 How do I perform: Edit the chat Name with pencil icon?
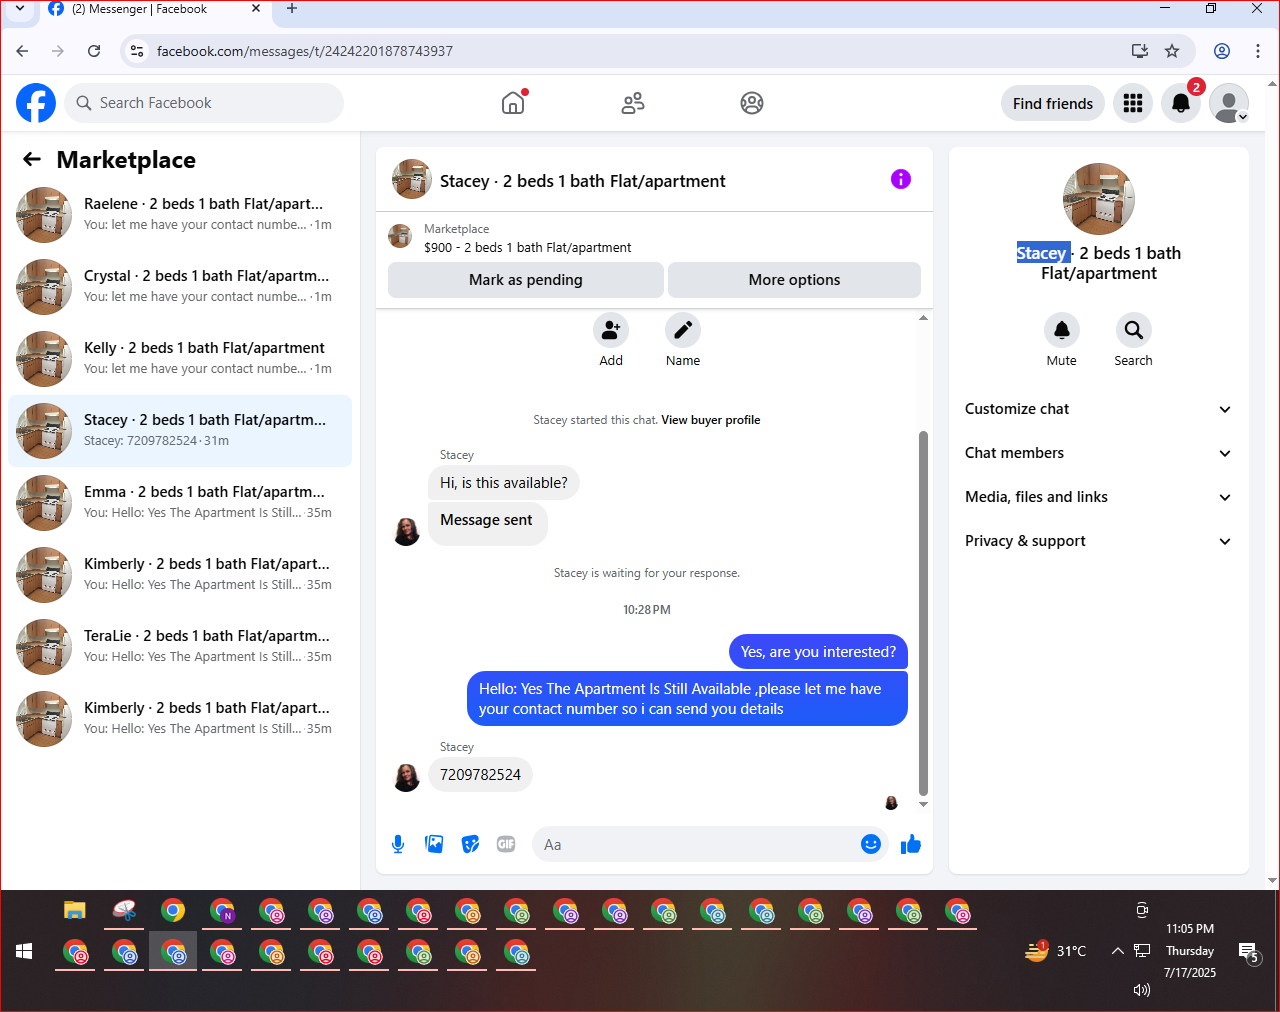point(683,330)
